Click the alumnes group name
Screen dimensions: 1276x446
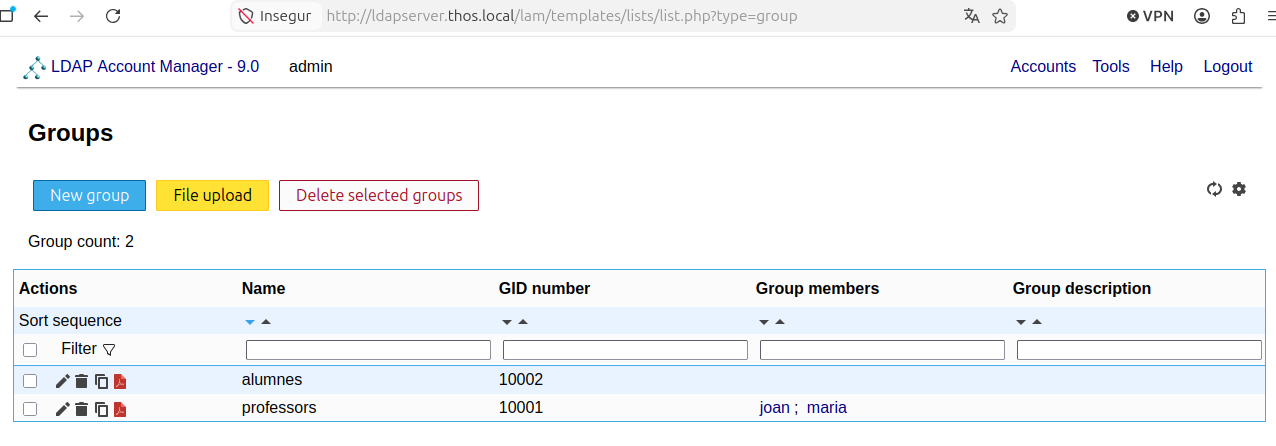click(272, 380)
